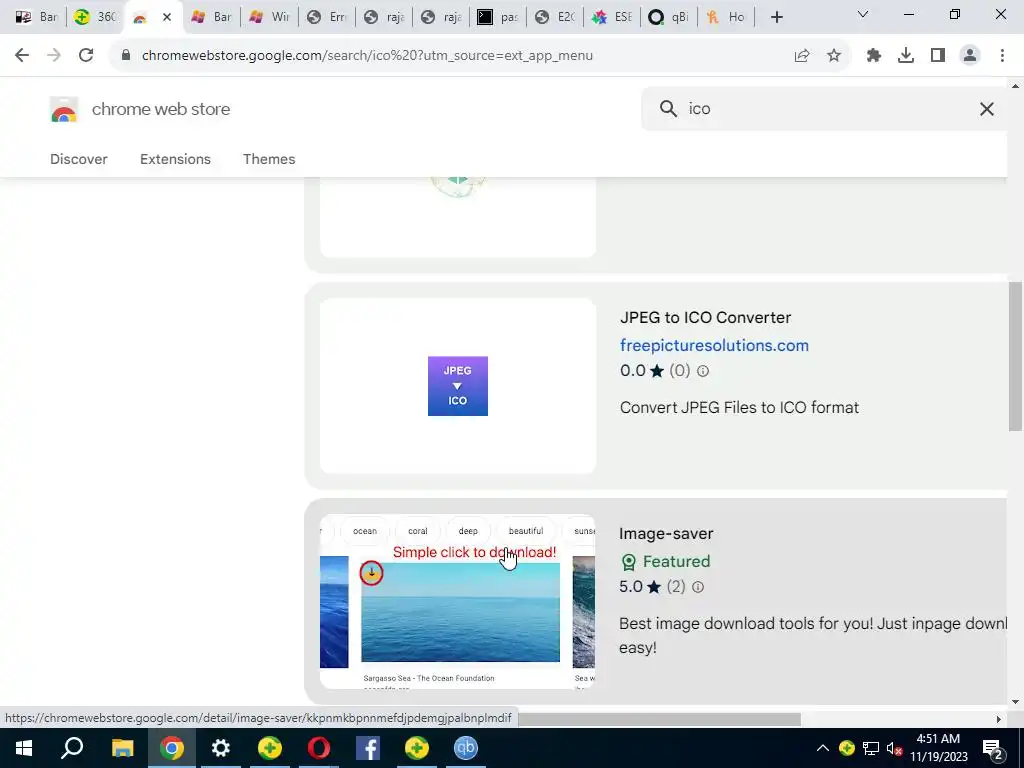
Task: Open JPEG to ICO Converter title
Action: [705, 317]
